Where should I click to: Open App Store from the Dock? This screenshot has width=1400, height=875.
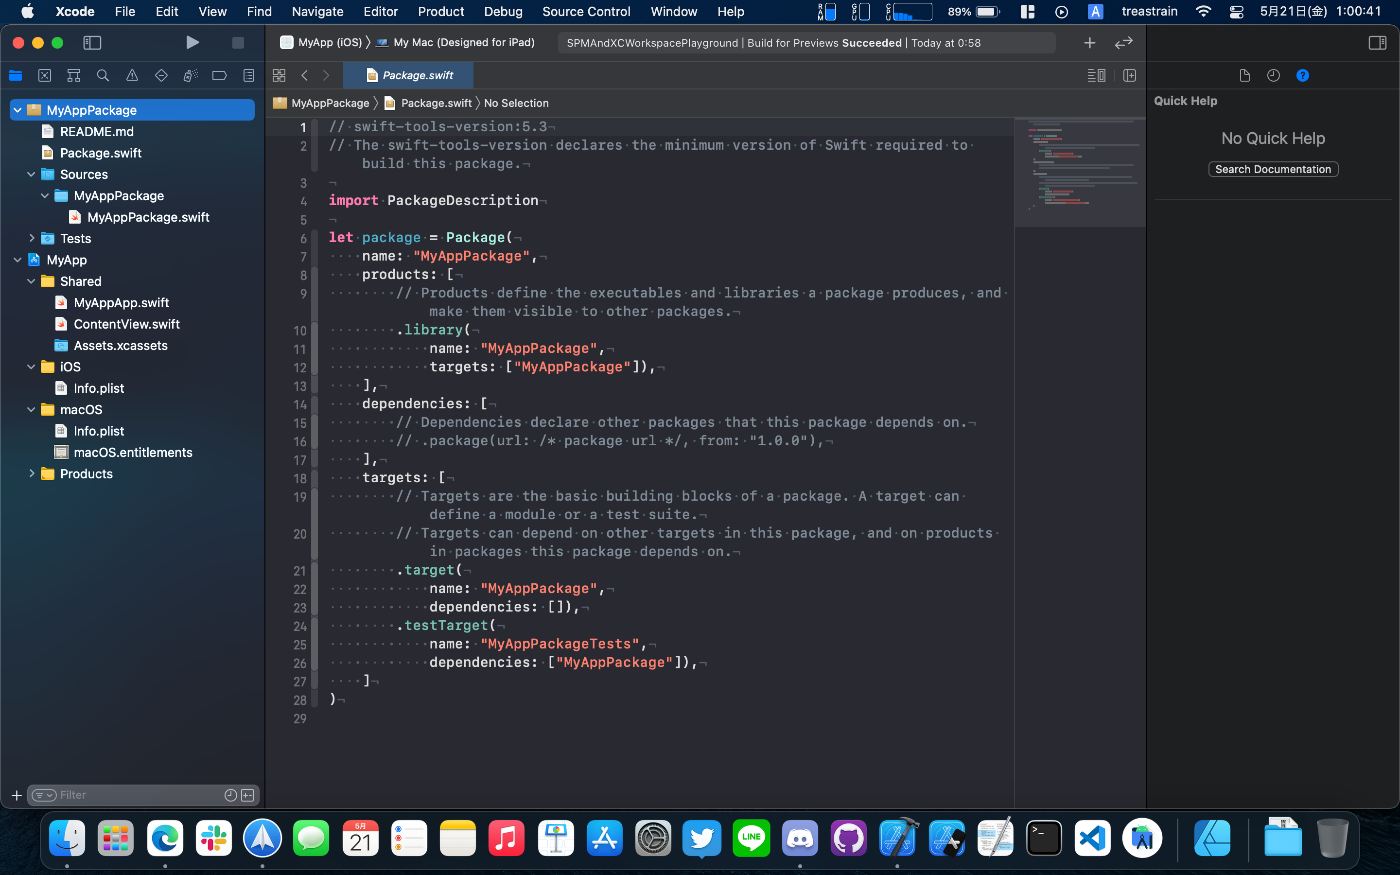(x=604, y=838)
